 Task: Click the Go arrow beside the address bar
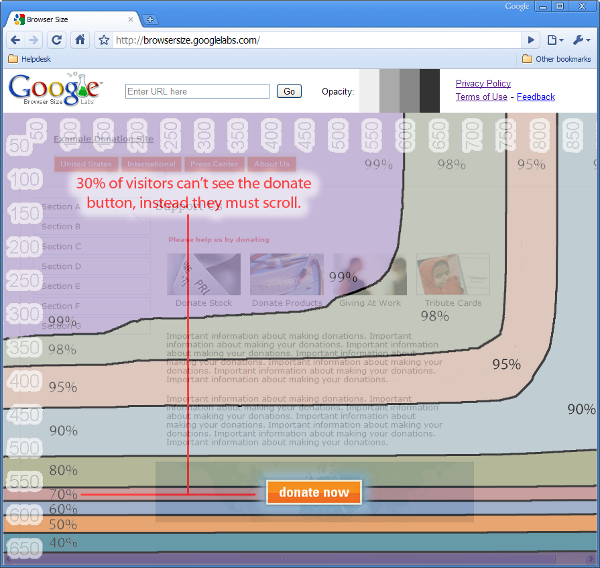(x=531, y=40)
